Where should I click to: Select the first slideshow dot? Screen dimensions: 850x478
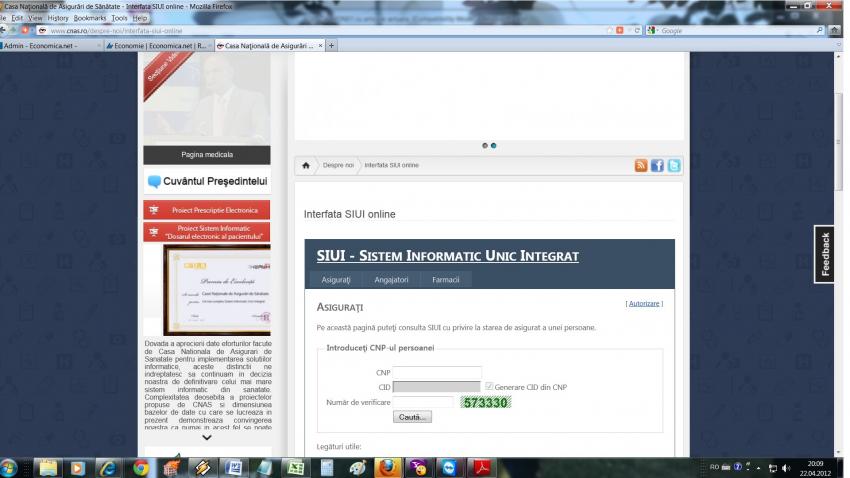pos(485,145)
